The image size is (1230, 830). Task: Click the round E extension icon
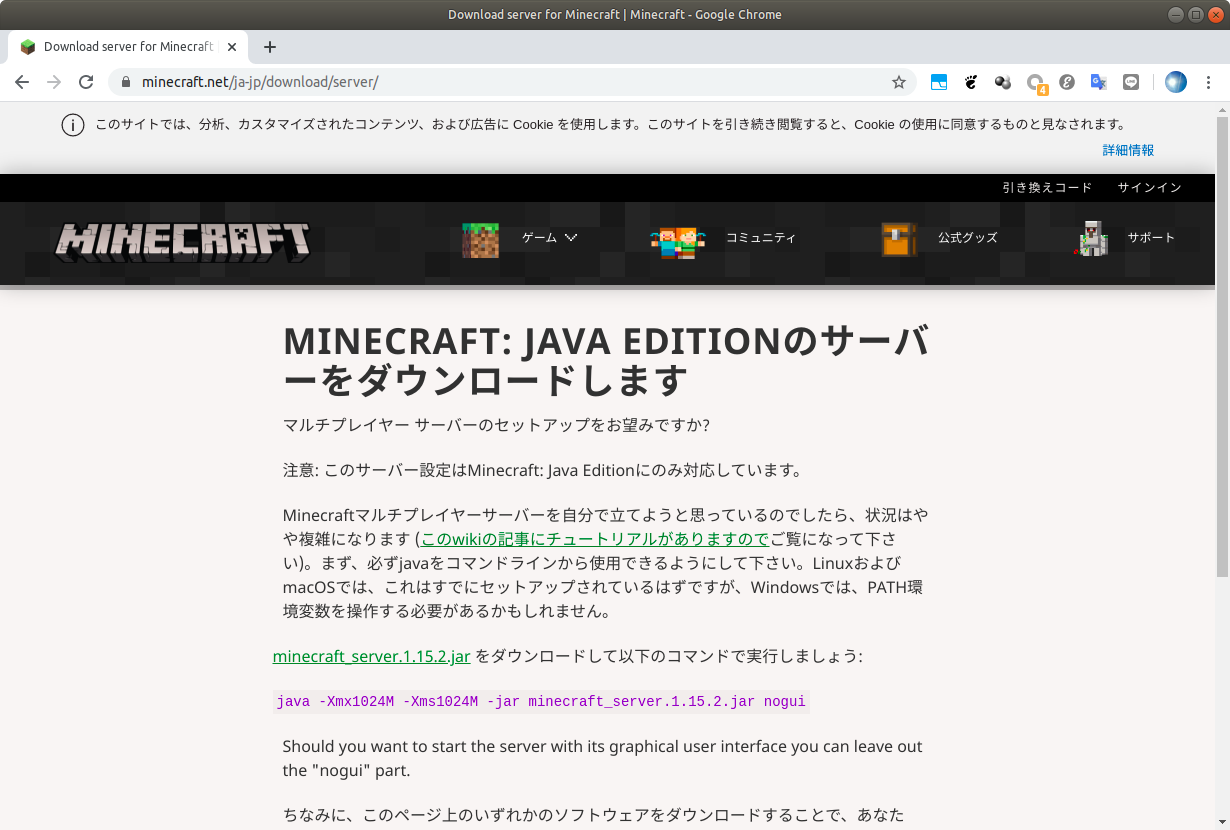point(1067,82)
